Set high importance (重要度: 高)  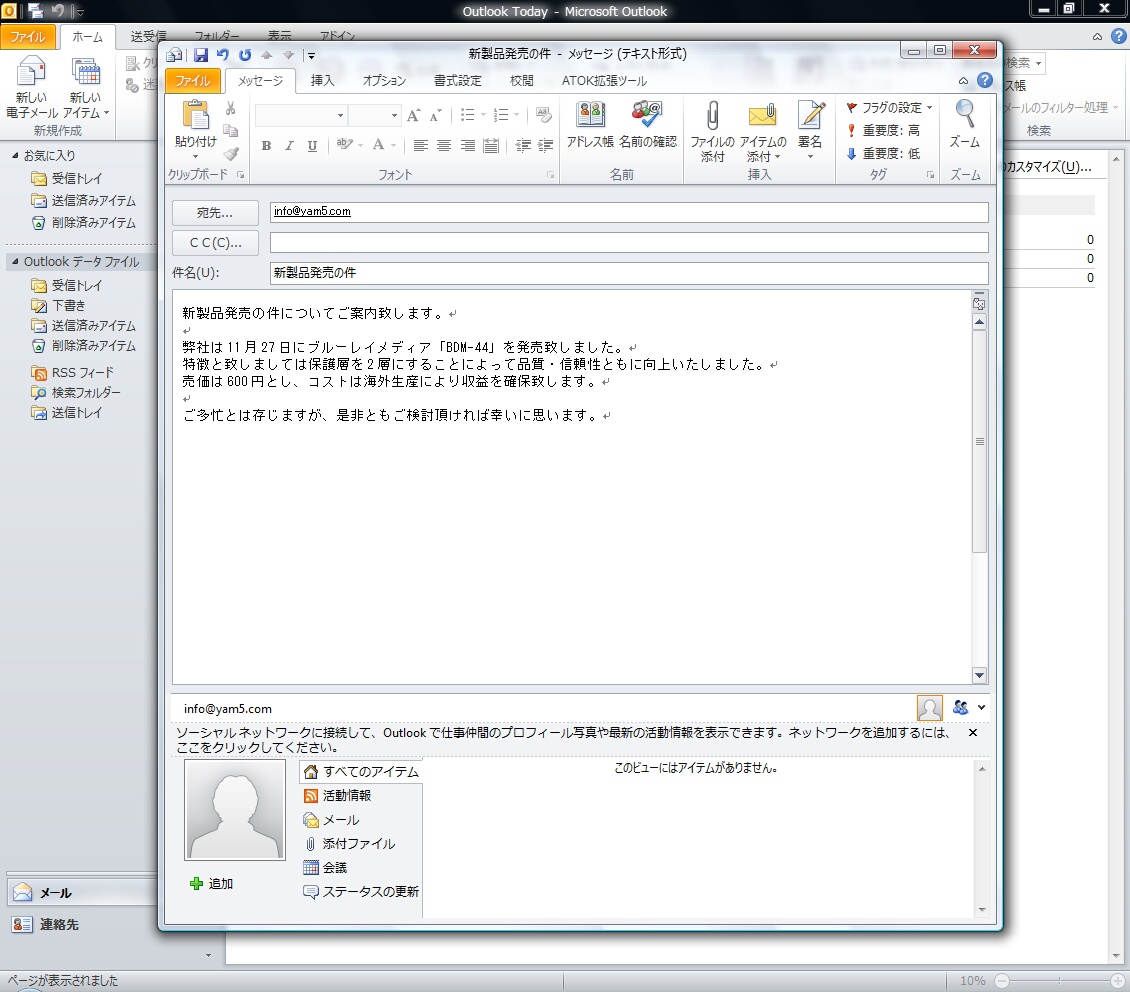[x=884, y=130]
